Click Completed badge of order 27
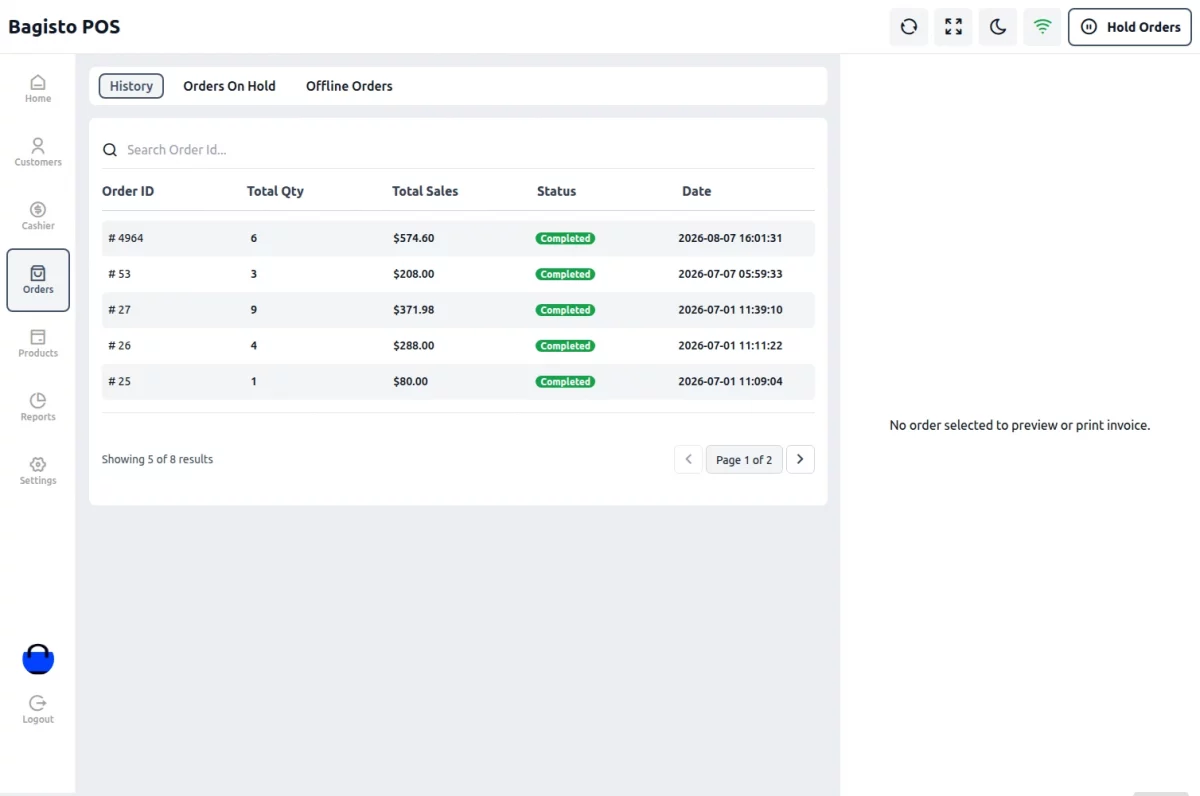 tap(565, 310)
